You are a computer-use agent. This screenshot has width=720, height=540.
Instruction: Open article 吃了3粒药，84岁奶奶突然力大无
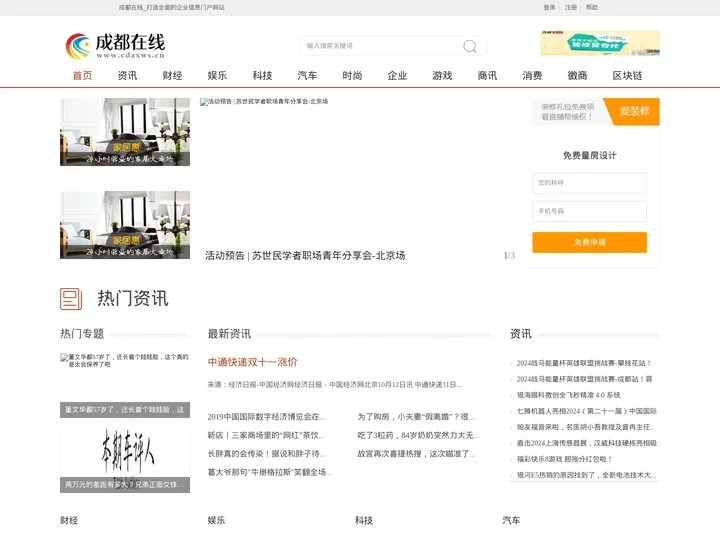418,435
